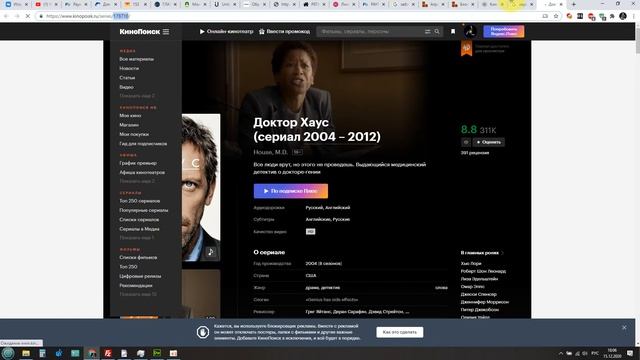The height and width of the screenshot is (360, 640).
Task: Open Магазин in the sidebar
Action: pos(129,125)
